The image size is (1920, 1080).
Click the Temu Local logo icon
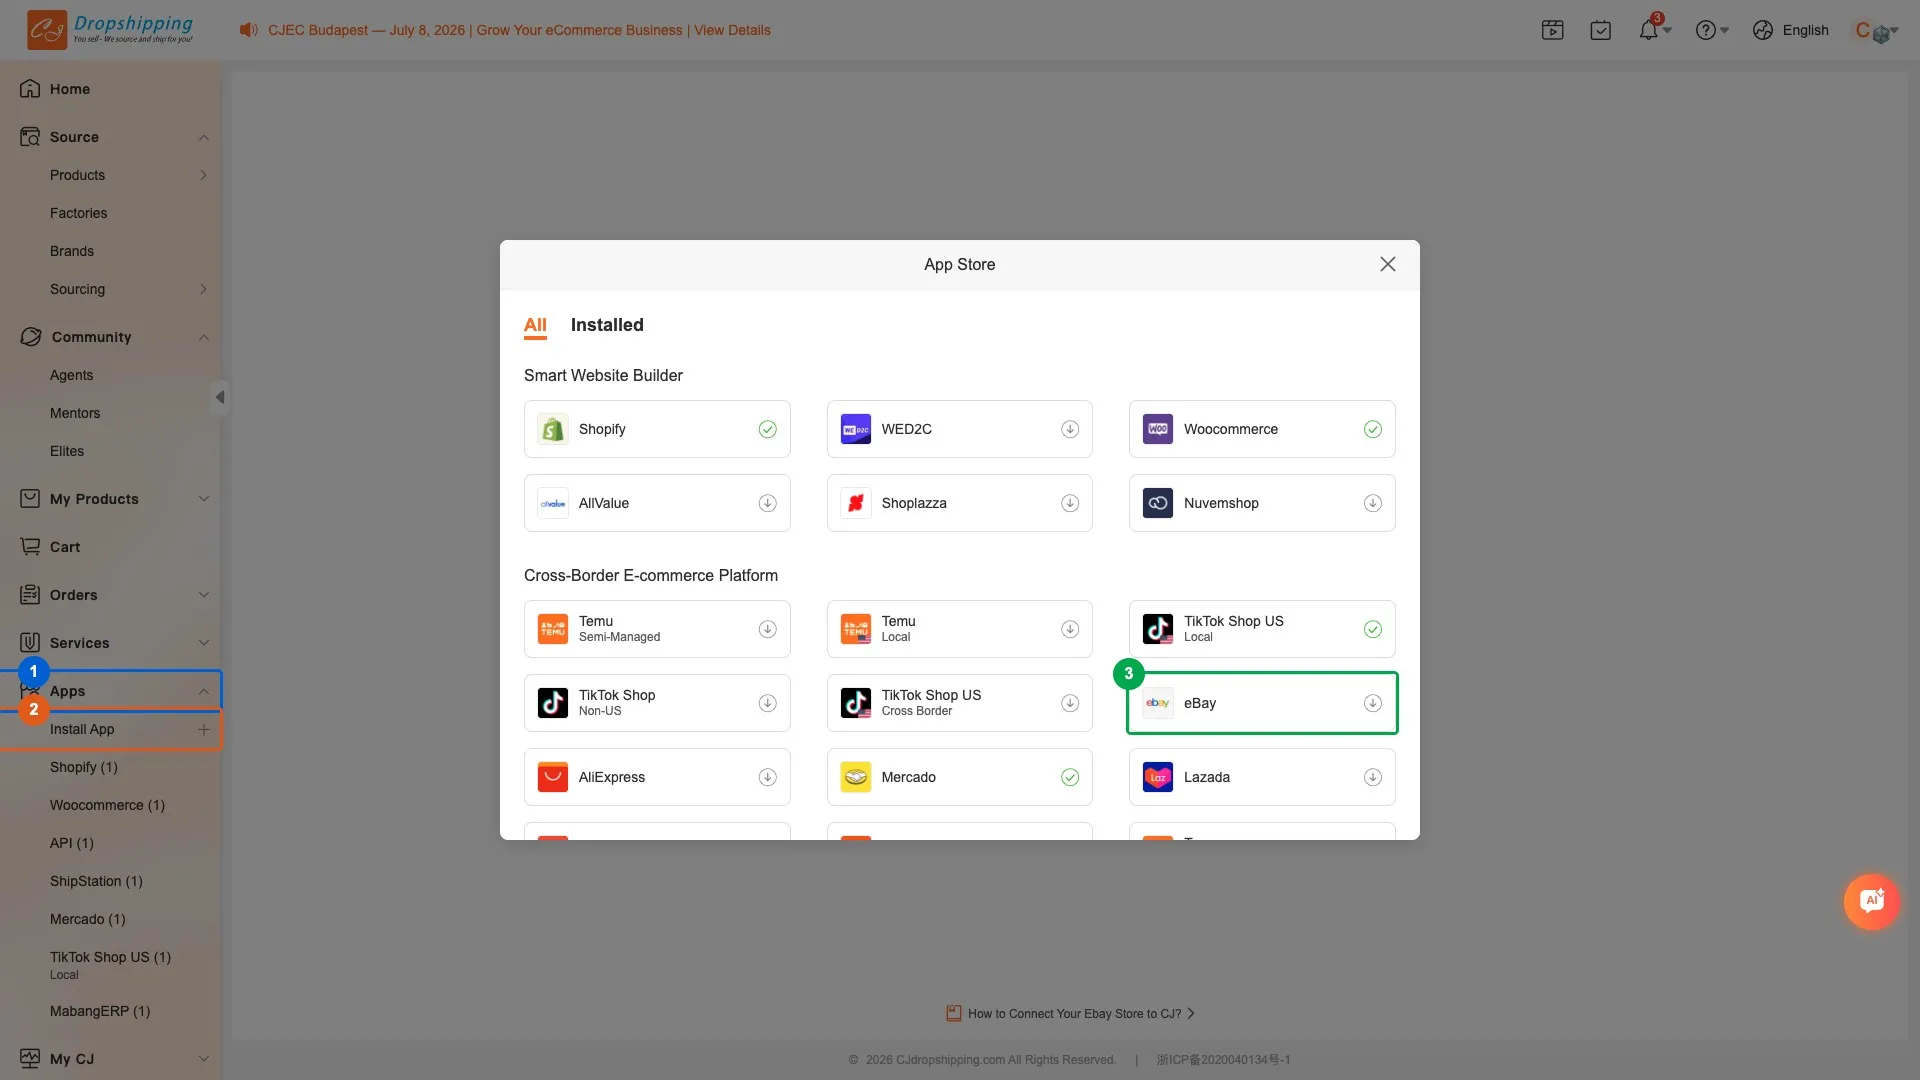[x=856, y=629]
